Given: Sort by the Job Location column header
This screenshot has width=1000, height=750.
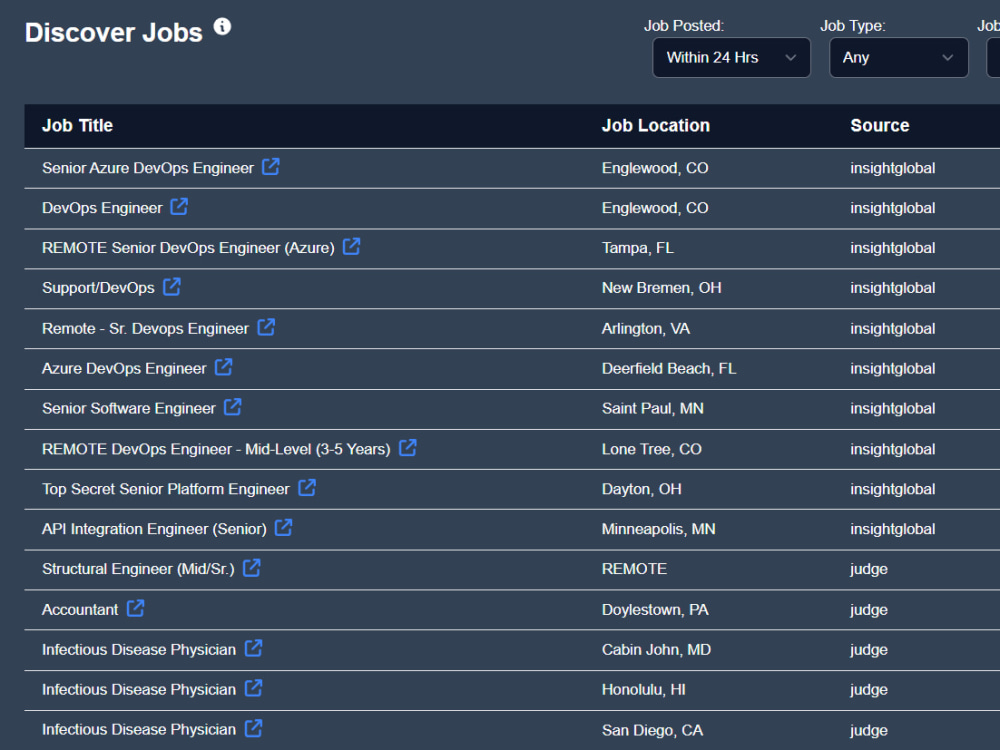Looking at the screenshot, I should [x=656, y=126].
